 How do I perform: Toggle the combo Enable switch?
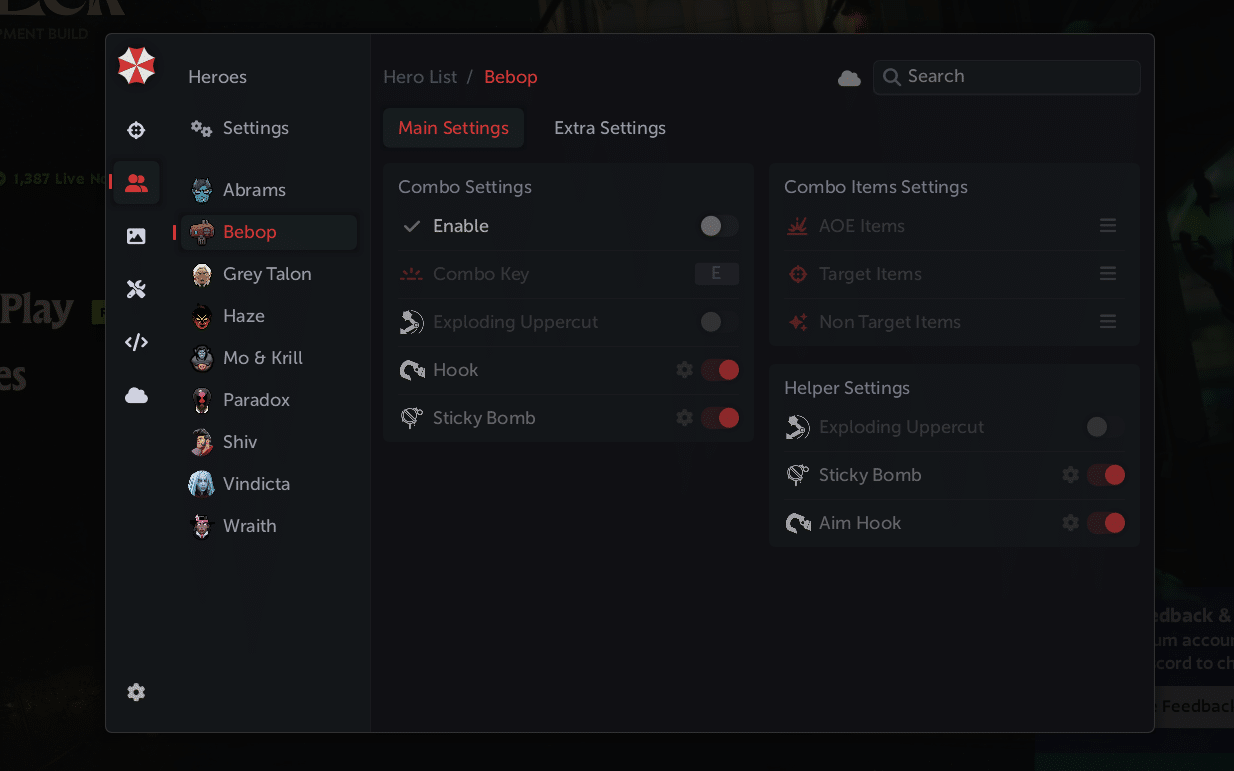coord(719,226)
